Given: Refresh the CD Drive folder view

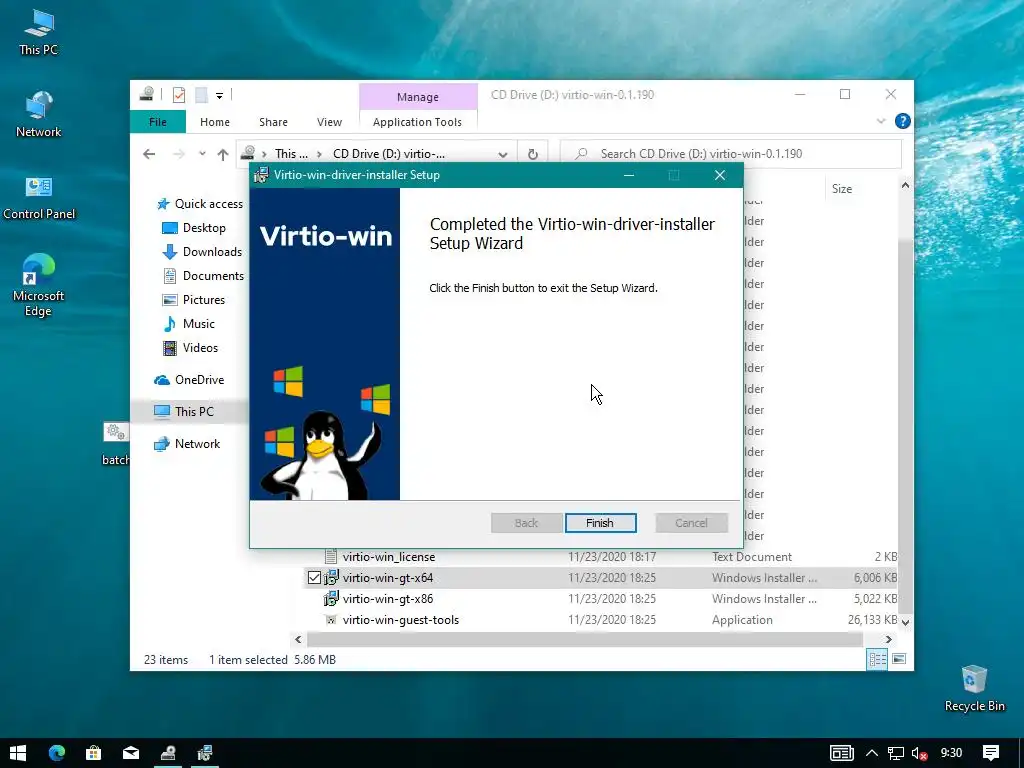Looking at the screenshot, I should pyautogui.click(x=533, y=154).
